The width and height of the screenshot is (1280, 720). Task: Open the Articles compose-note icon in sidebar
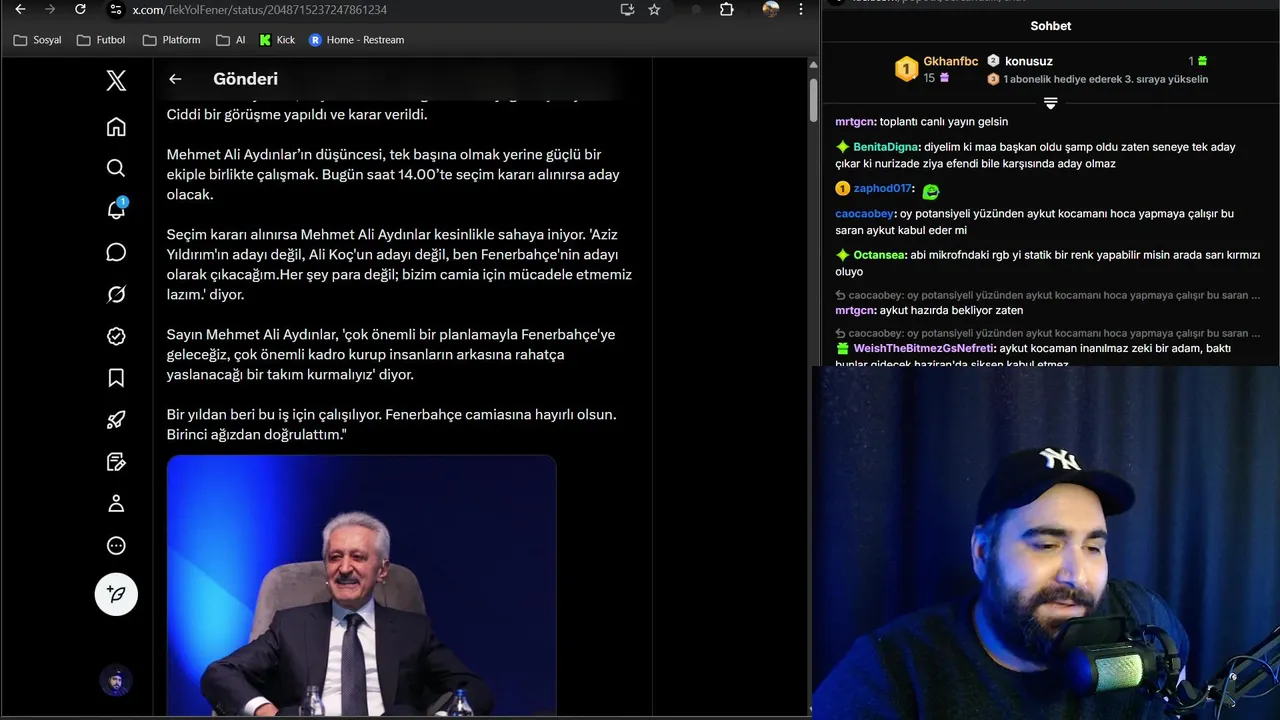click(116, 462)
